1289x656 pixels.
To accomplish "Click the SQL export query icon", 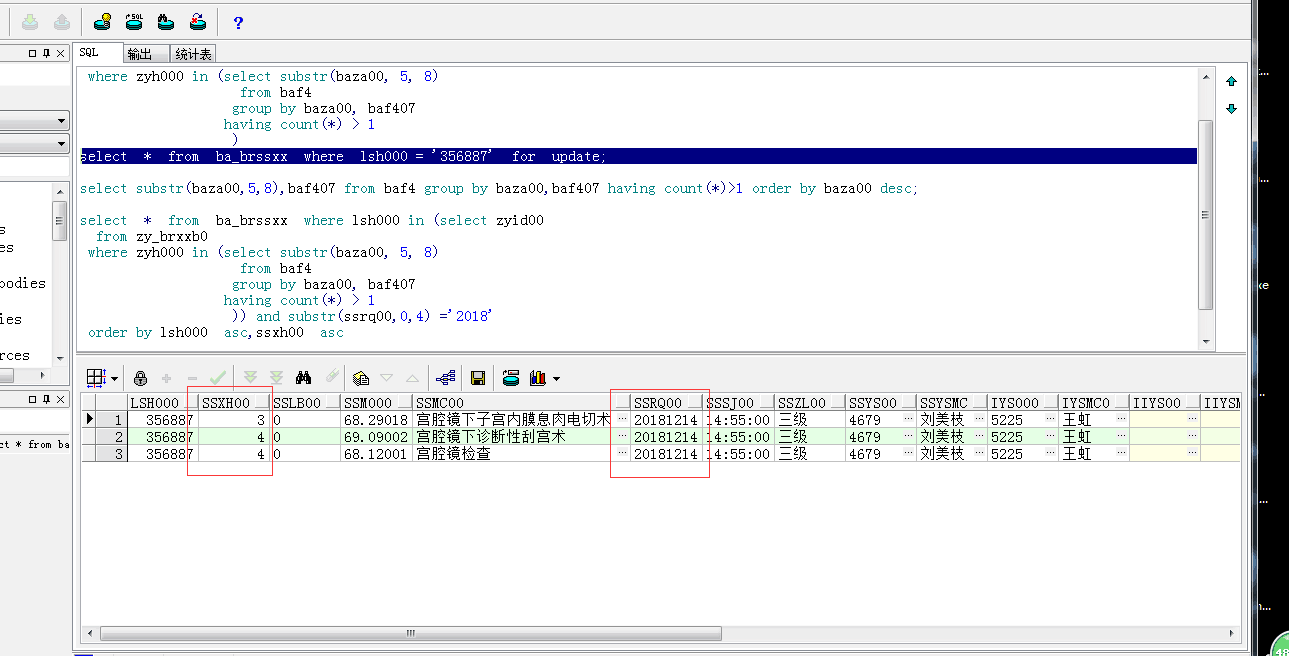I will tap(134, 21).
